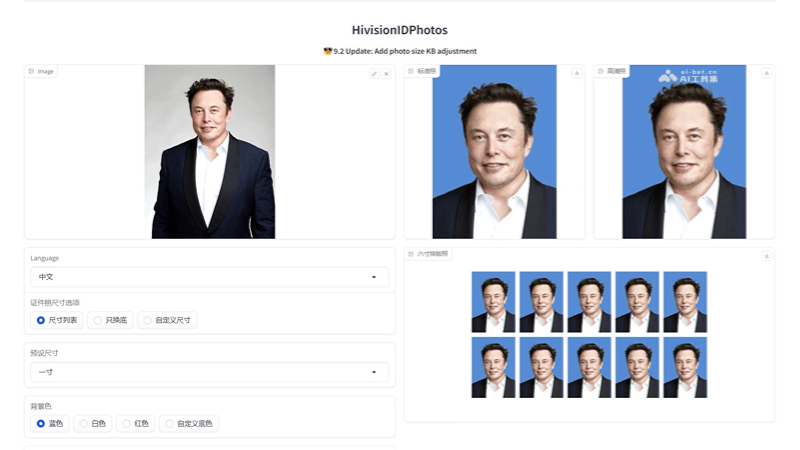Click the image icon beside the Image label
Screen dimensions: 800x450
[x=32, y=72]
